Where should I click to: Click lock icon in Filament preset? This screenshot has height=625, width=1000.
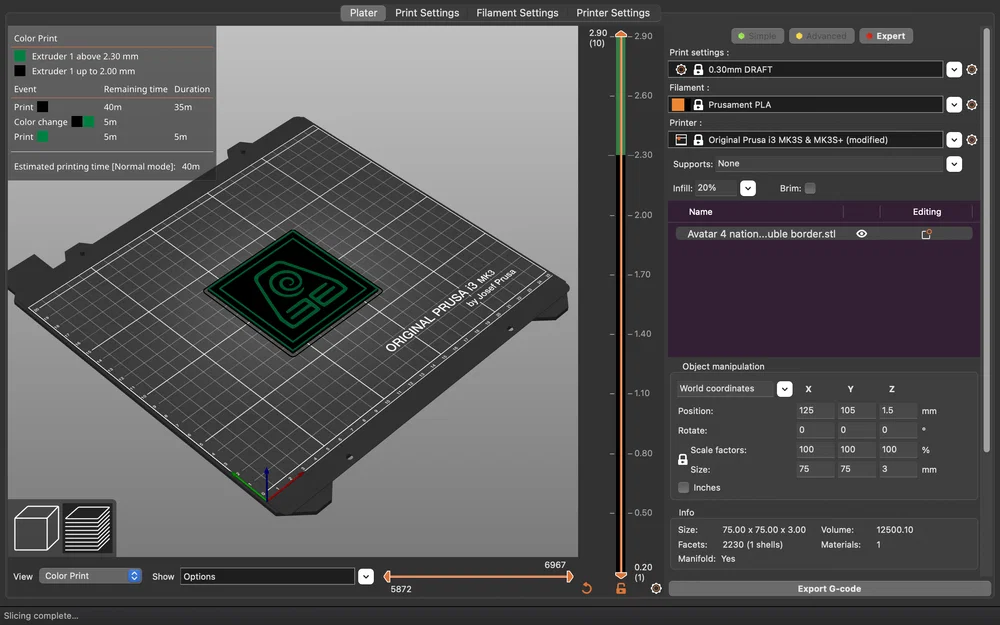point(698,105)
